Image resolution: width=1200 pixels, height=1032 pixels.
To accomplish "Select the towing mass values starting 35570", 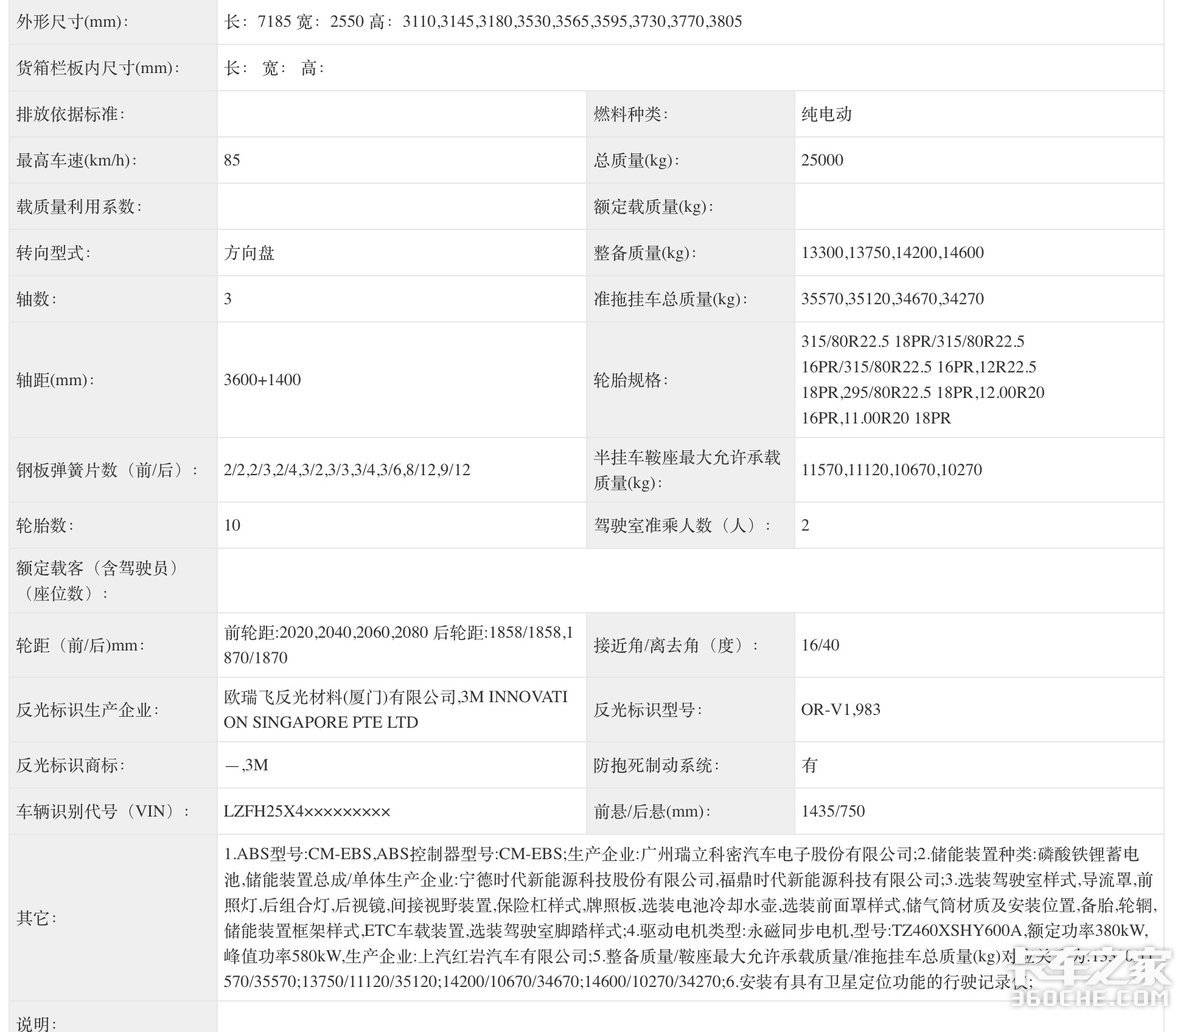I will click(x=892, y=299).
